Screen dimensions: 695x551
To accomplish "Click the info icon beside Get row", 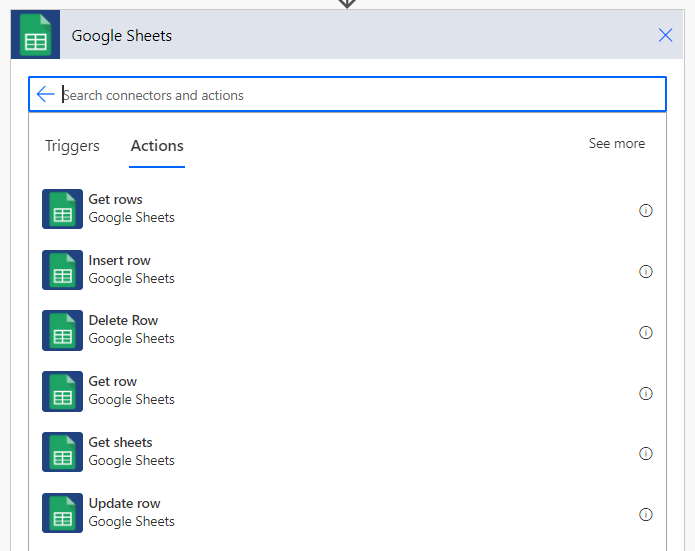I will pyautogui.click(x=645, y=393).
